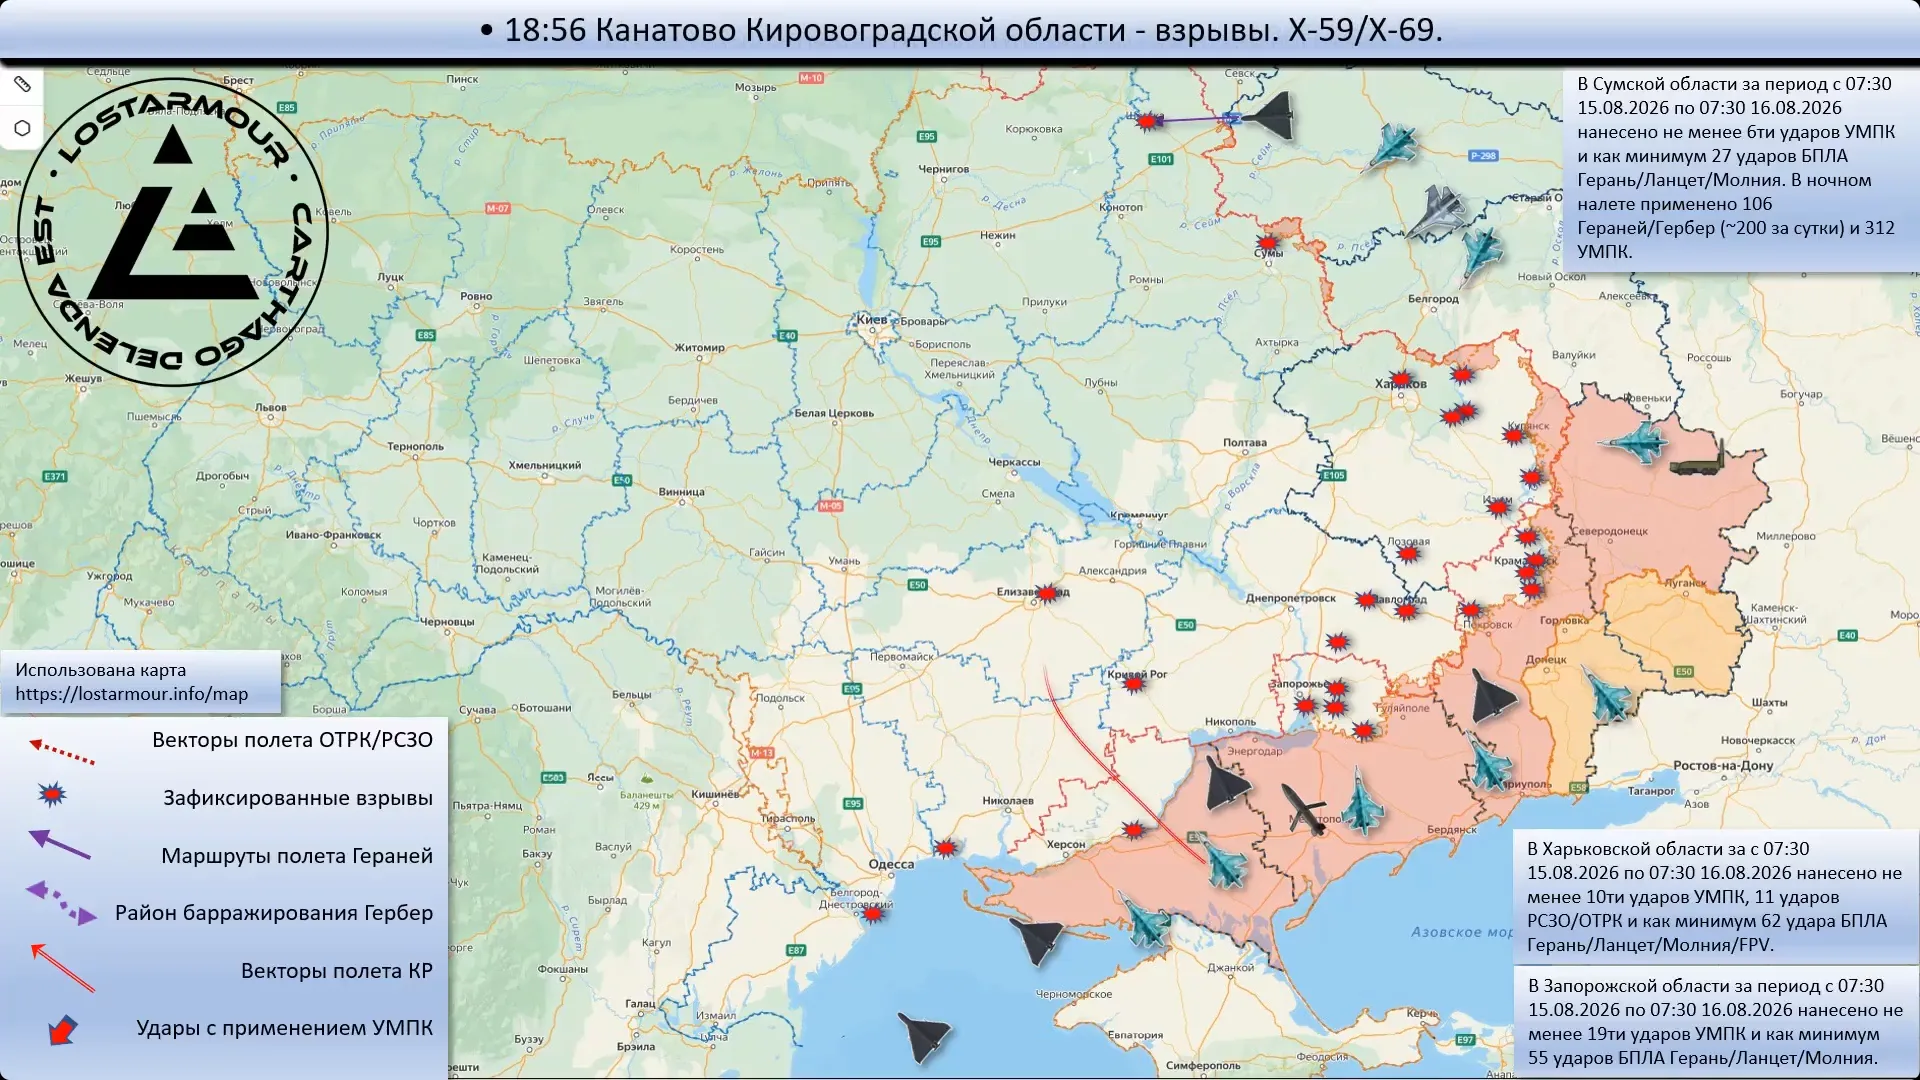Click the P-298 road marker
Screen dimensions: 1920x1080
tap(1483, 156)
